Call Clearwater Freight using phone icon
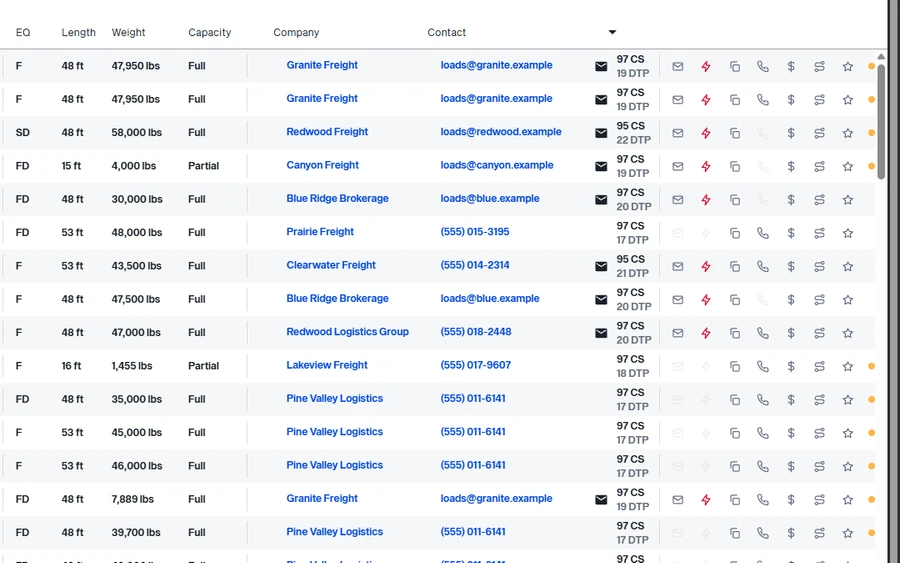This screenshot has height=563, width=900. (763, 266)
